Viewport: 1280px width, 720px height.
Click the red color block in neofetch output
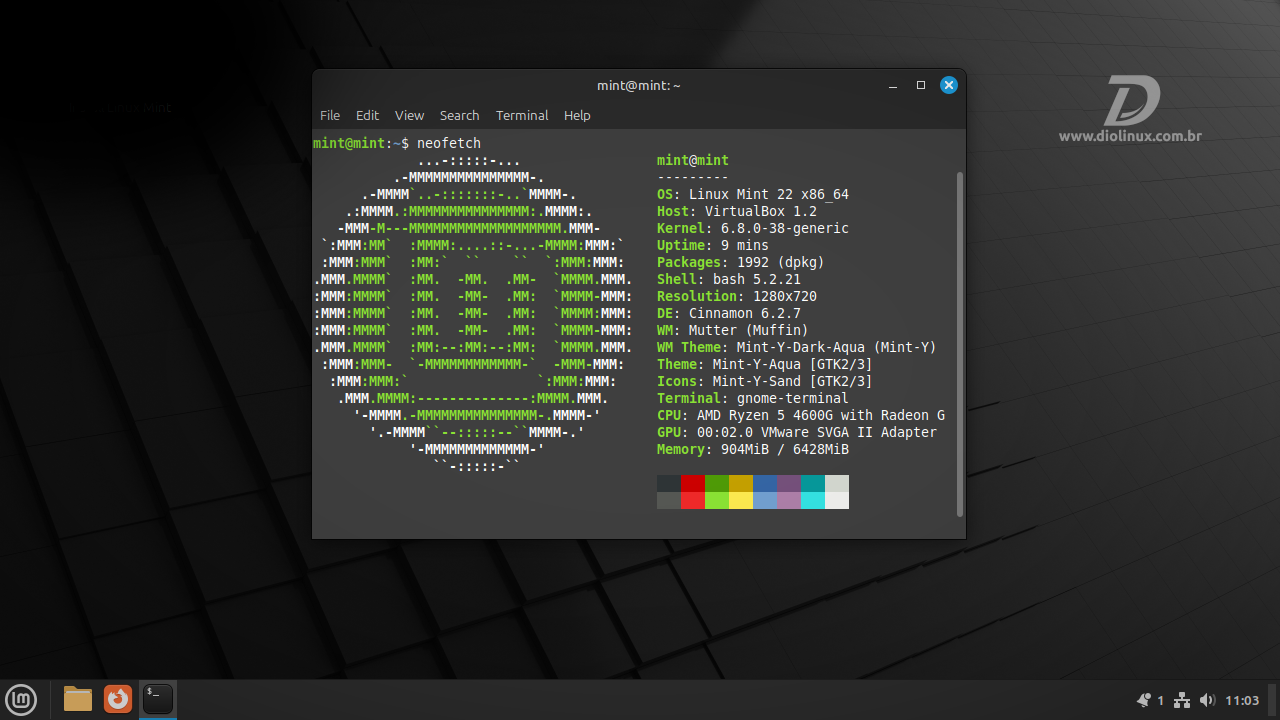click(693, 484)
